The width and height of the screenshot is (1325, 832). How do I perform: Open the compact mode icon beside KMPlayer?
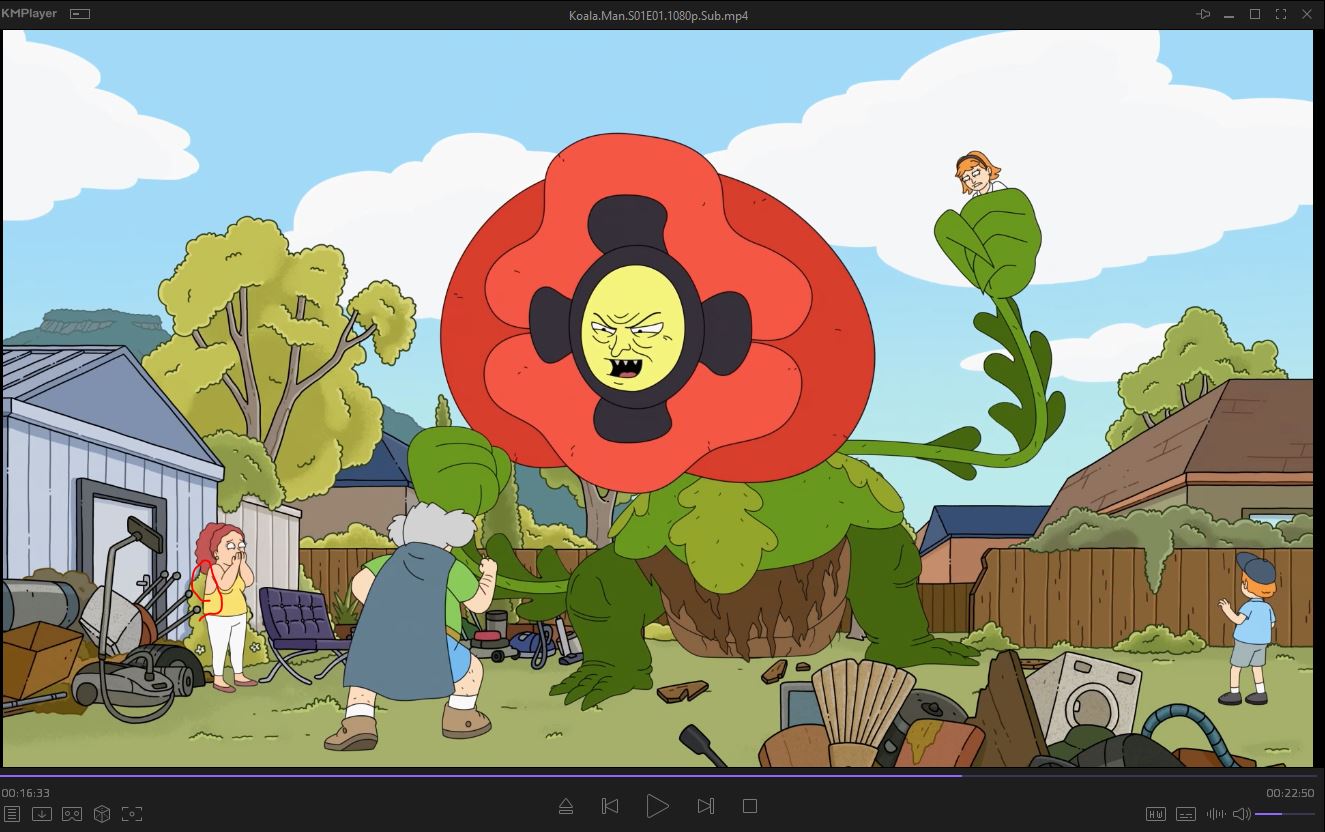80,14
